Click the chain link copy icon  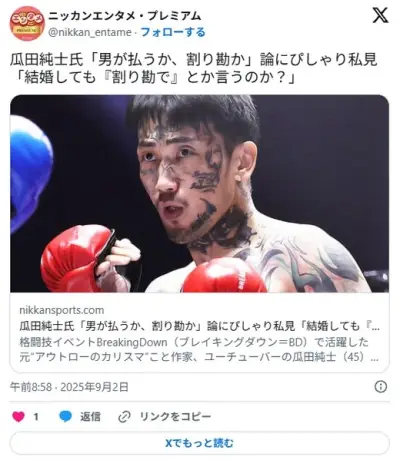pos(124,417)
